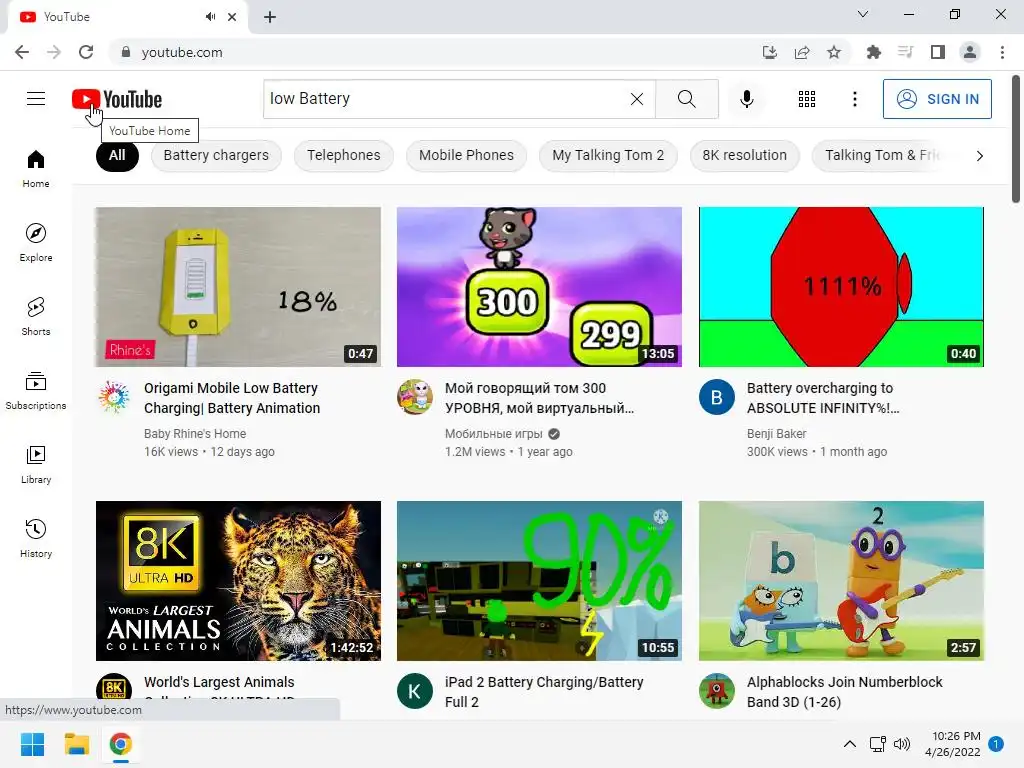Screen dimensions: 1024x768
Task: Click the browser back arrow
Action: (x=22, y=52)
